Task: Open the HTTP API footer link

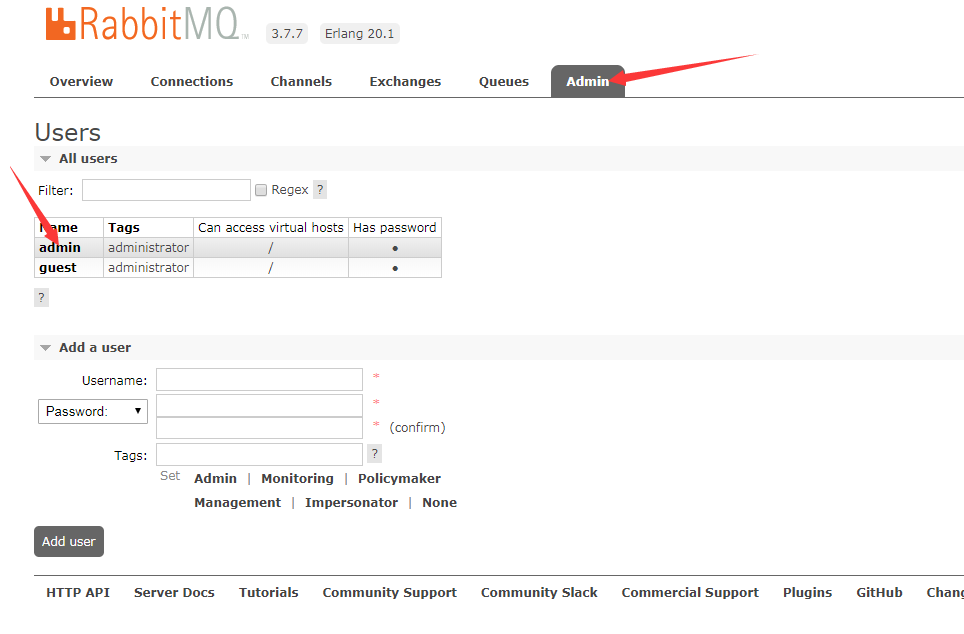Action: (78, 592)
